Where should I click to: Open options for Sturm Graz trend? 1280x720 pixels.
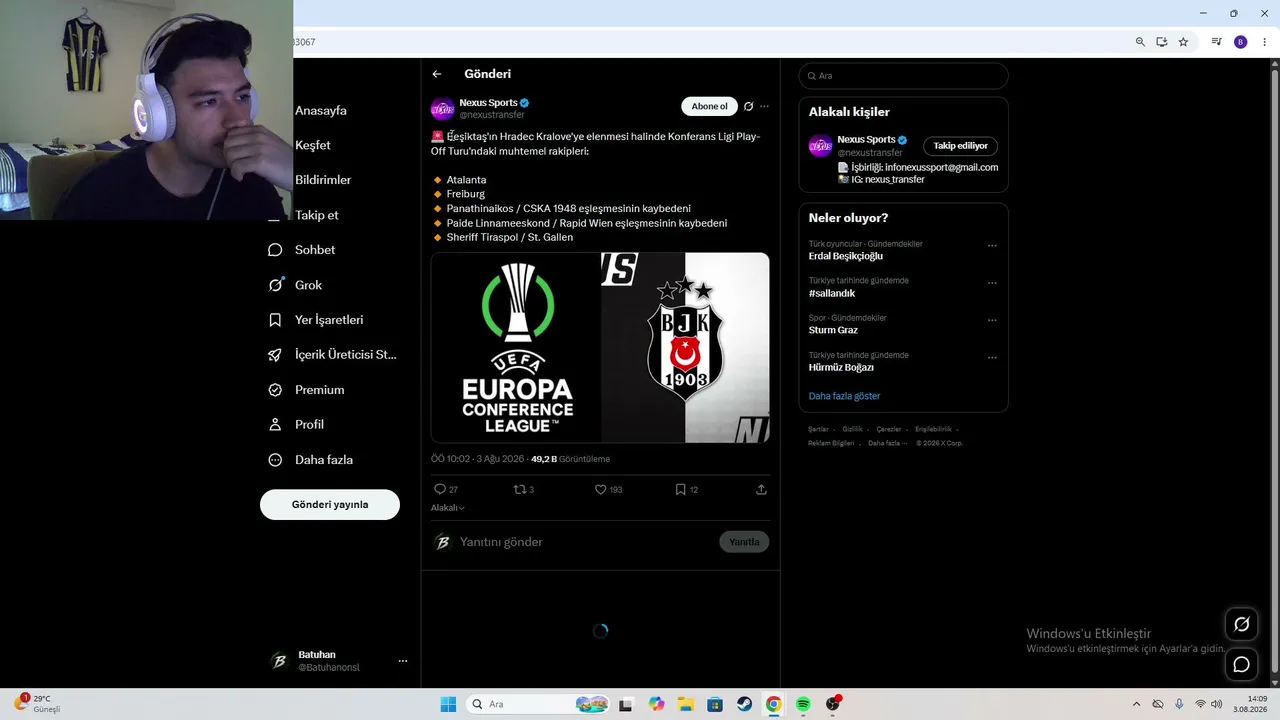point(992,320)
